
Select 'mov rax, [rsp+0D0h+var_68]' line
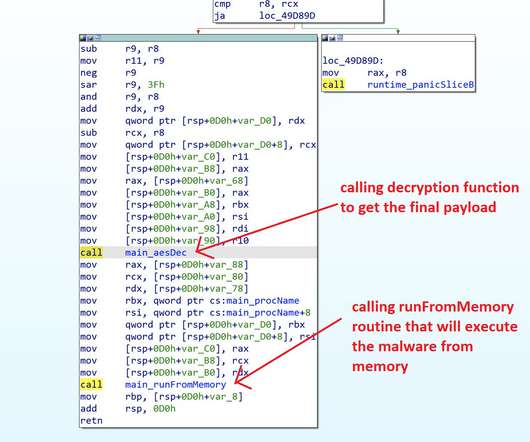pos(165,181)
